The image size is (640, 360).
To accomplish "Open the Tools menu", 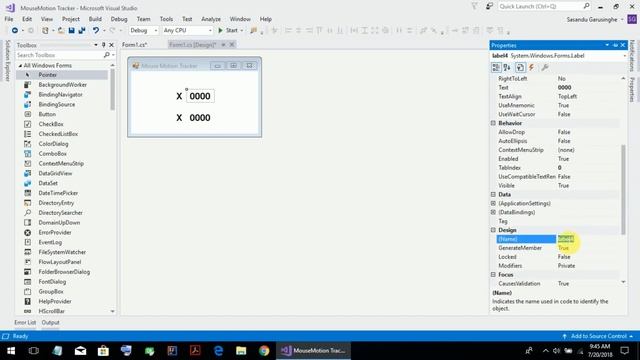I will (166, 19).
